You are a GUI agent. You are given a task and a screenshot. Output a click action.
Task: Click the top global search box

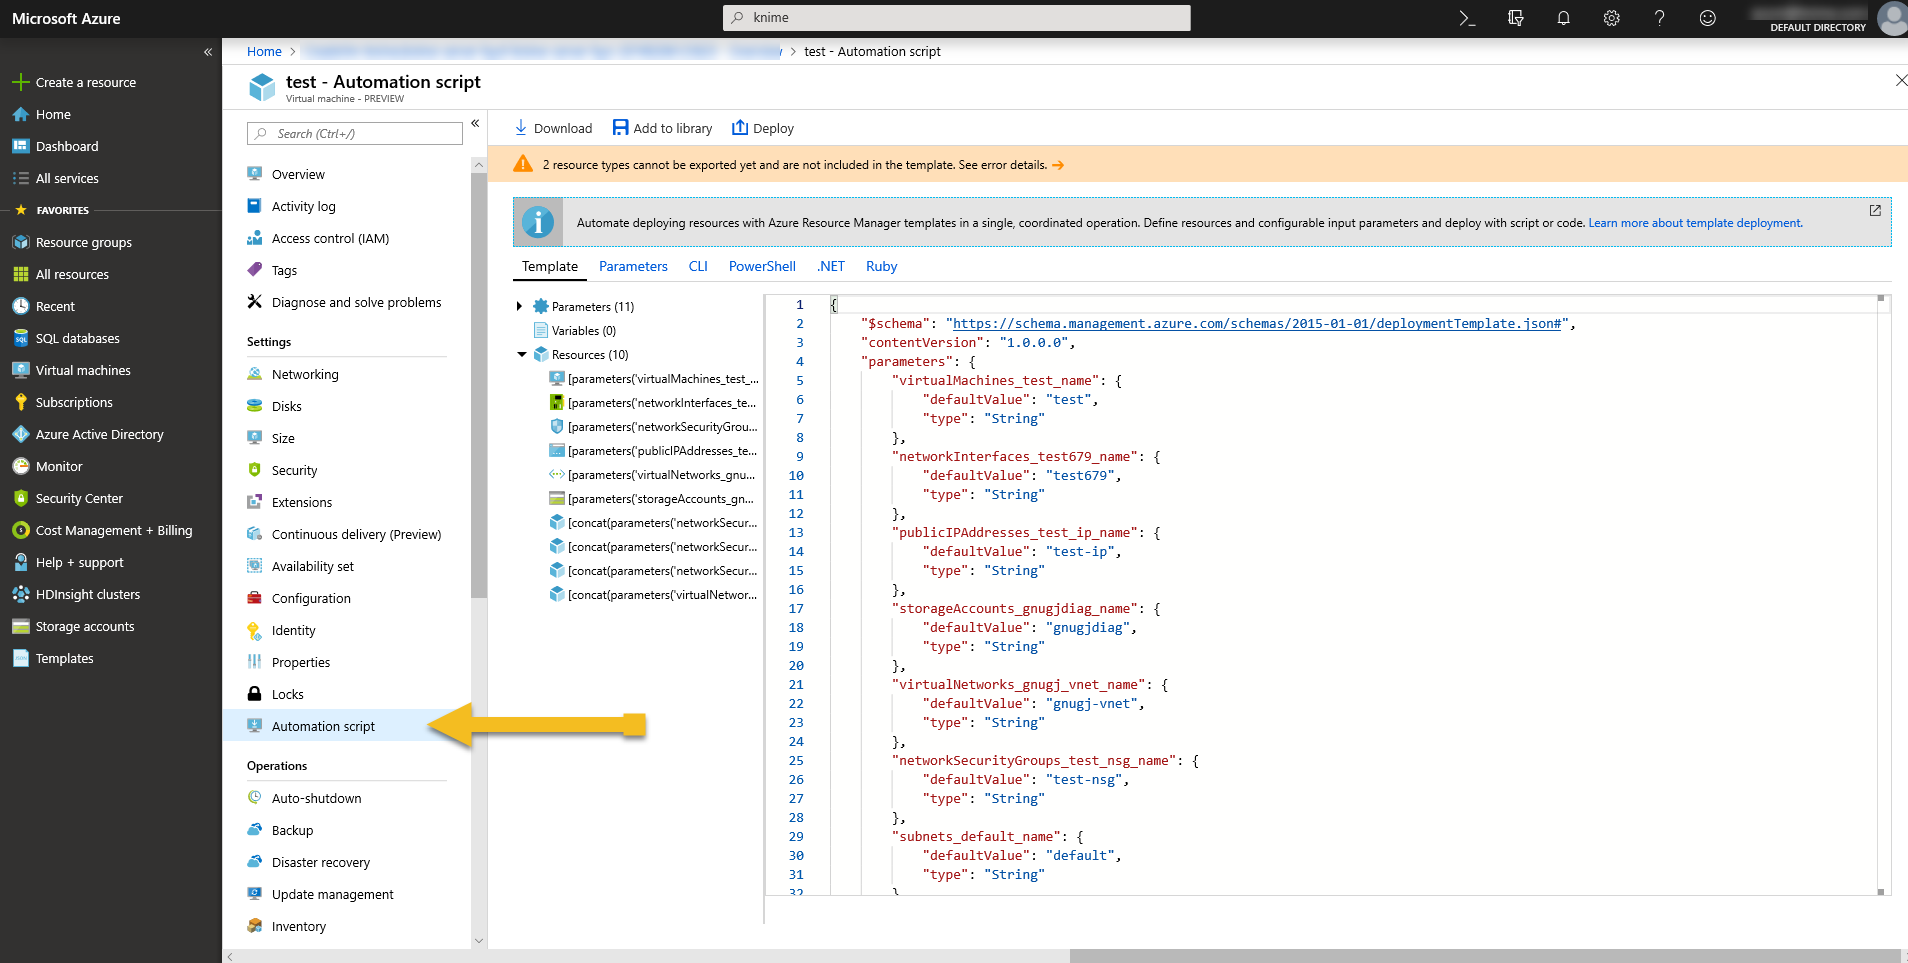point(957,18)
